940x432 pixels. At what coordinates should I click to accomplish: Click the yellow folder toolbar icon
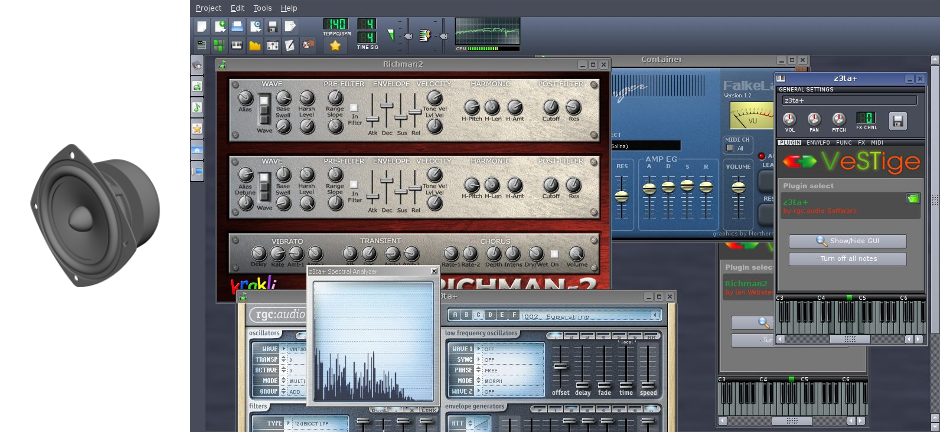click(255, 45)
